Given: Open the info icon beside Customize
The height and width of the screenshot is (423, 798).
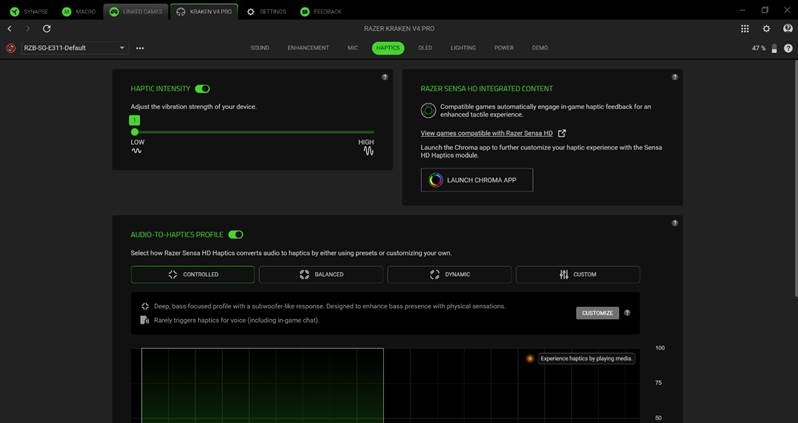Looking at the screenshot, I should [627, 313].
